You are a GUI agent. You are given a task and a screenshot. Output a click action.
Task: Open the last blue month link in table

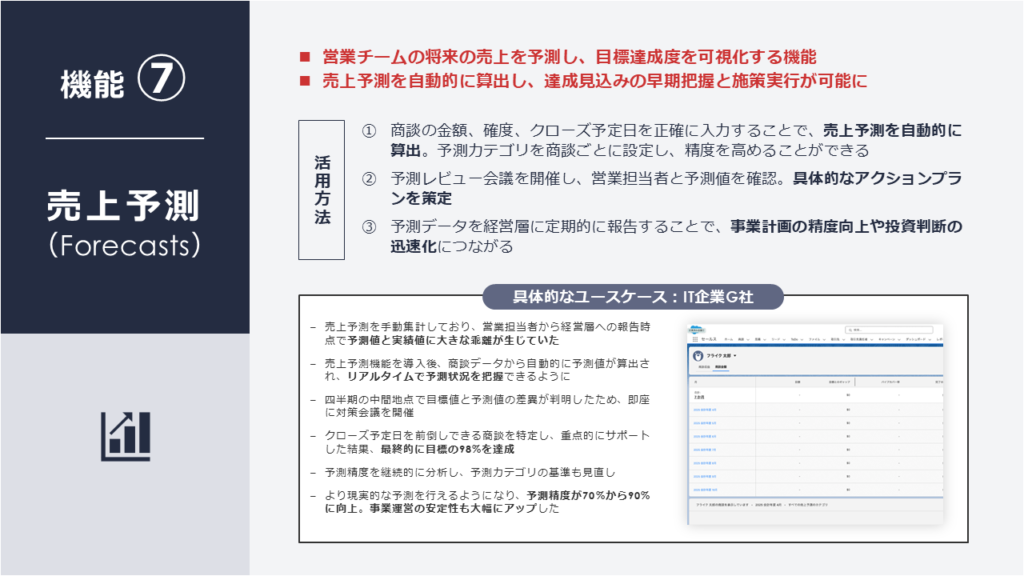coord(704,490)
